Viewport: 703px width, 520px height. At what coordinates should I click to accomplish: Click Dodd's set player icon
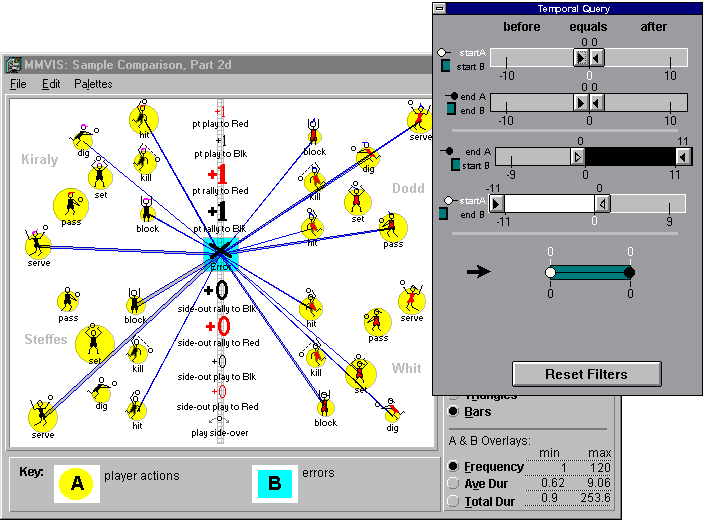tap(357, 200)
